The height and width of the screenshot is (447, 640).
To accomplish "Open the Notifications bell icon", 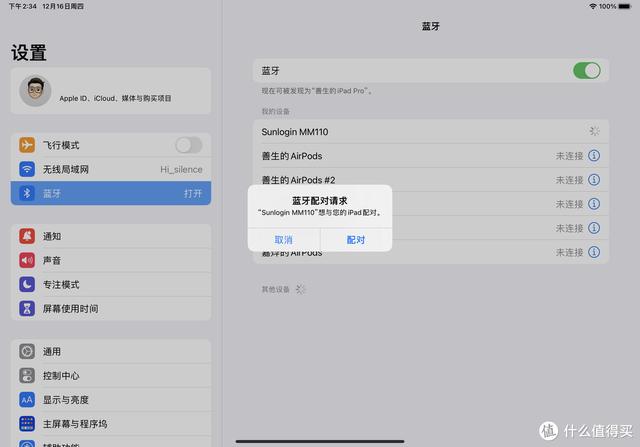I will 27,236.
